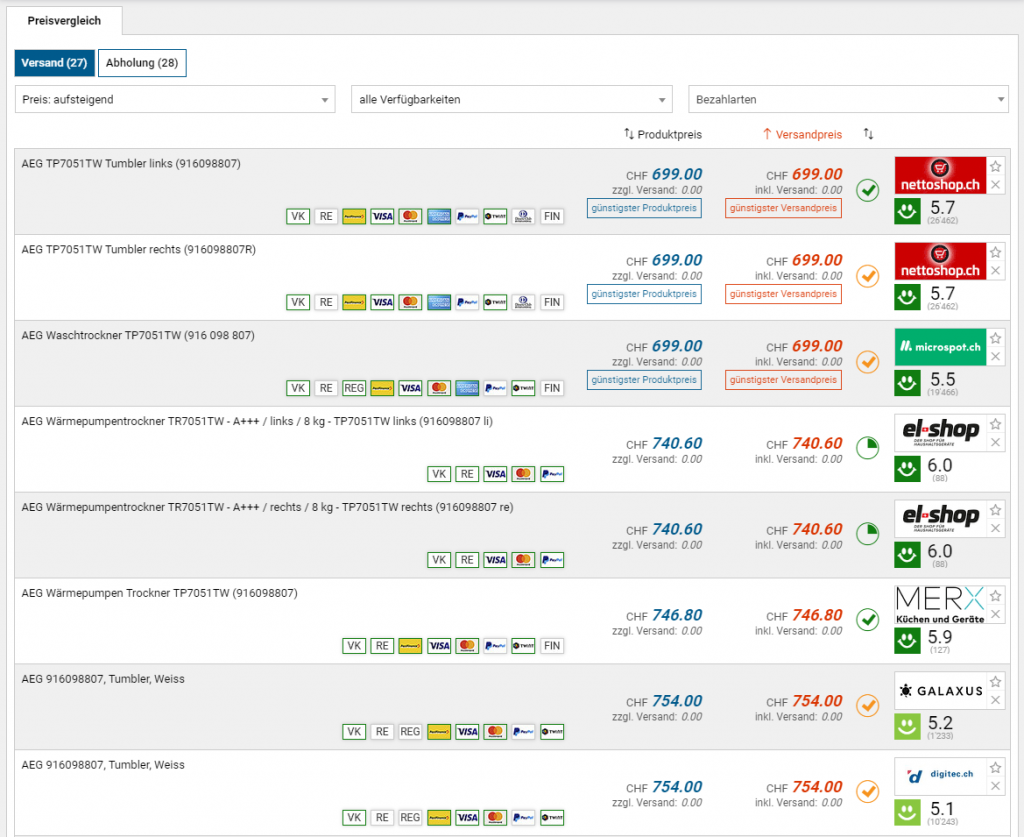This screenshot has height=837, width=1024.
Task: Sort by the Versandpreis column header
Action: 802,134
